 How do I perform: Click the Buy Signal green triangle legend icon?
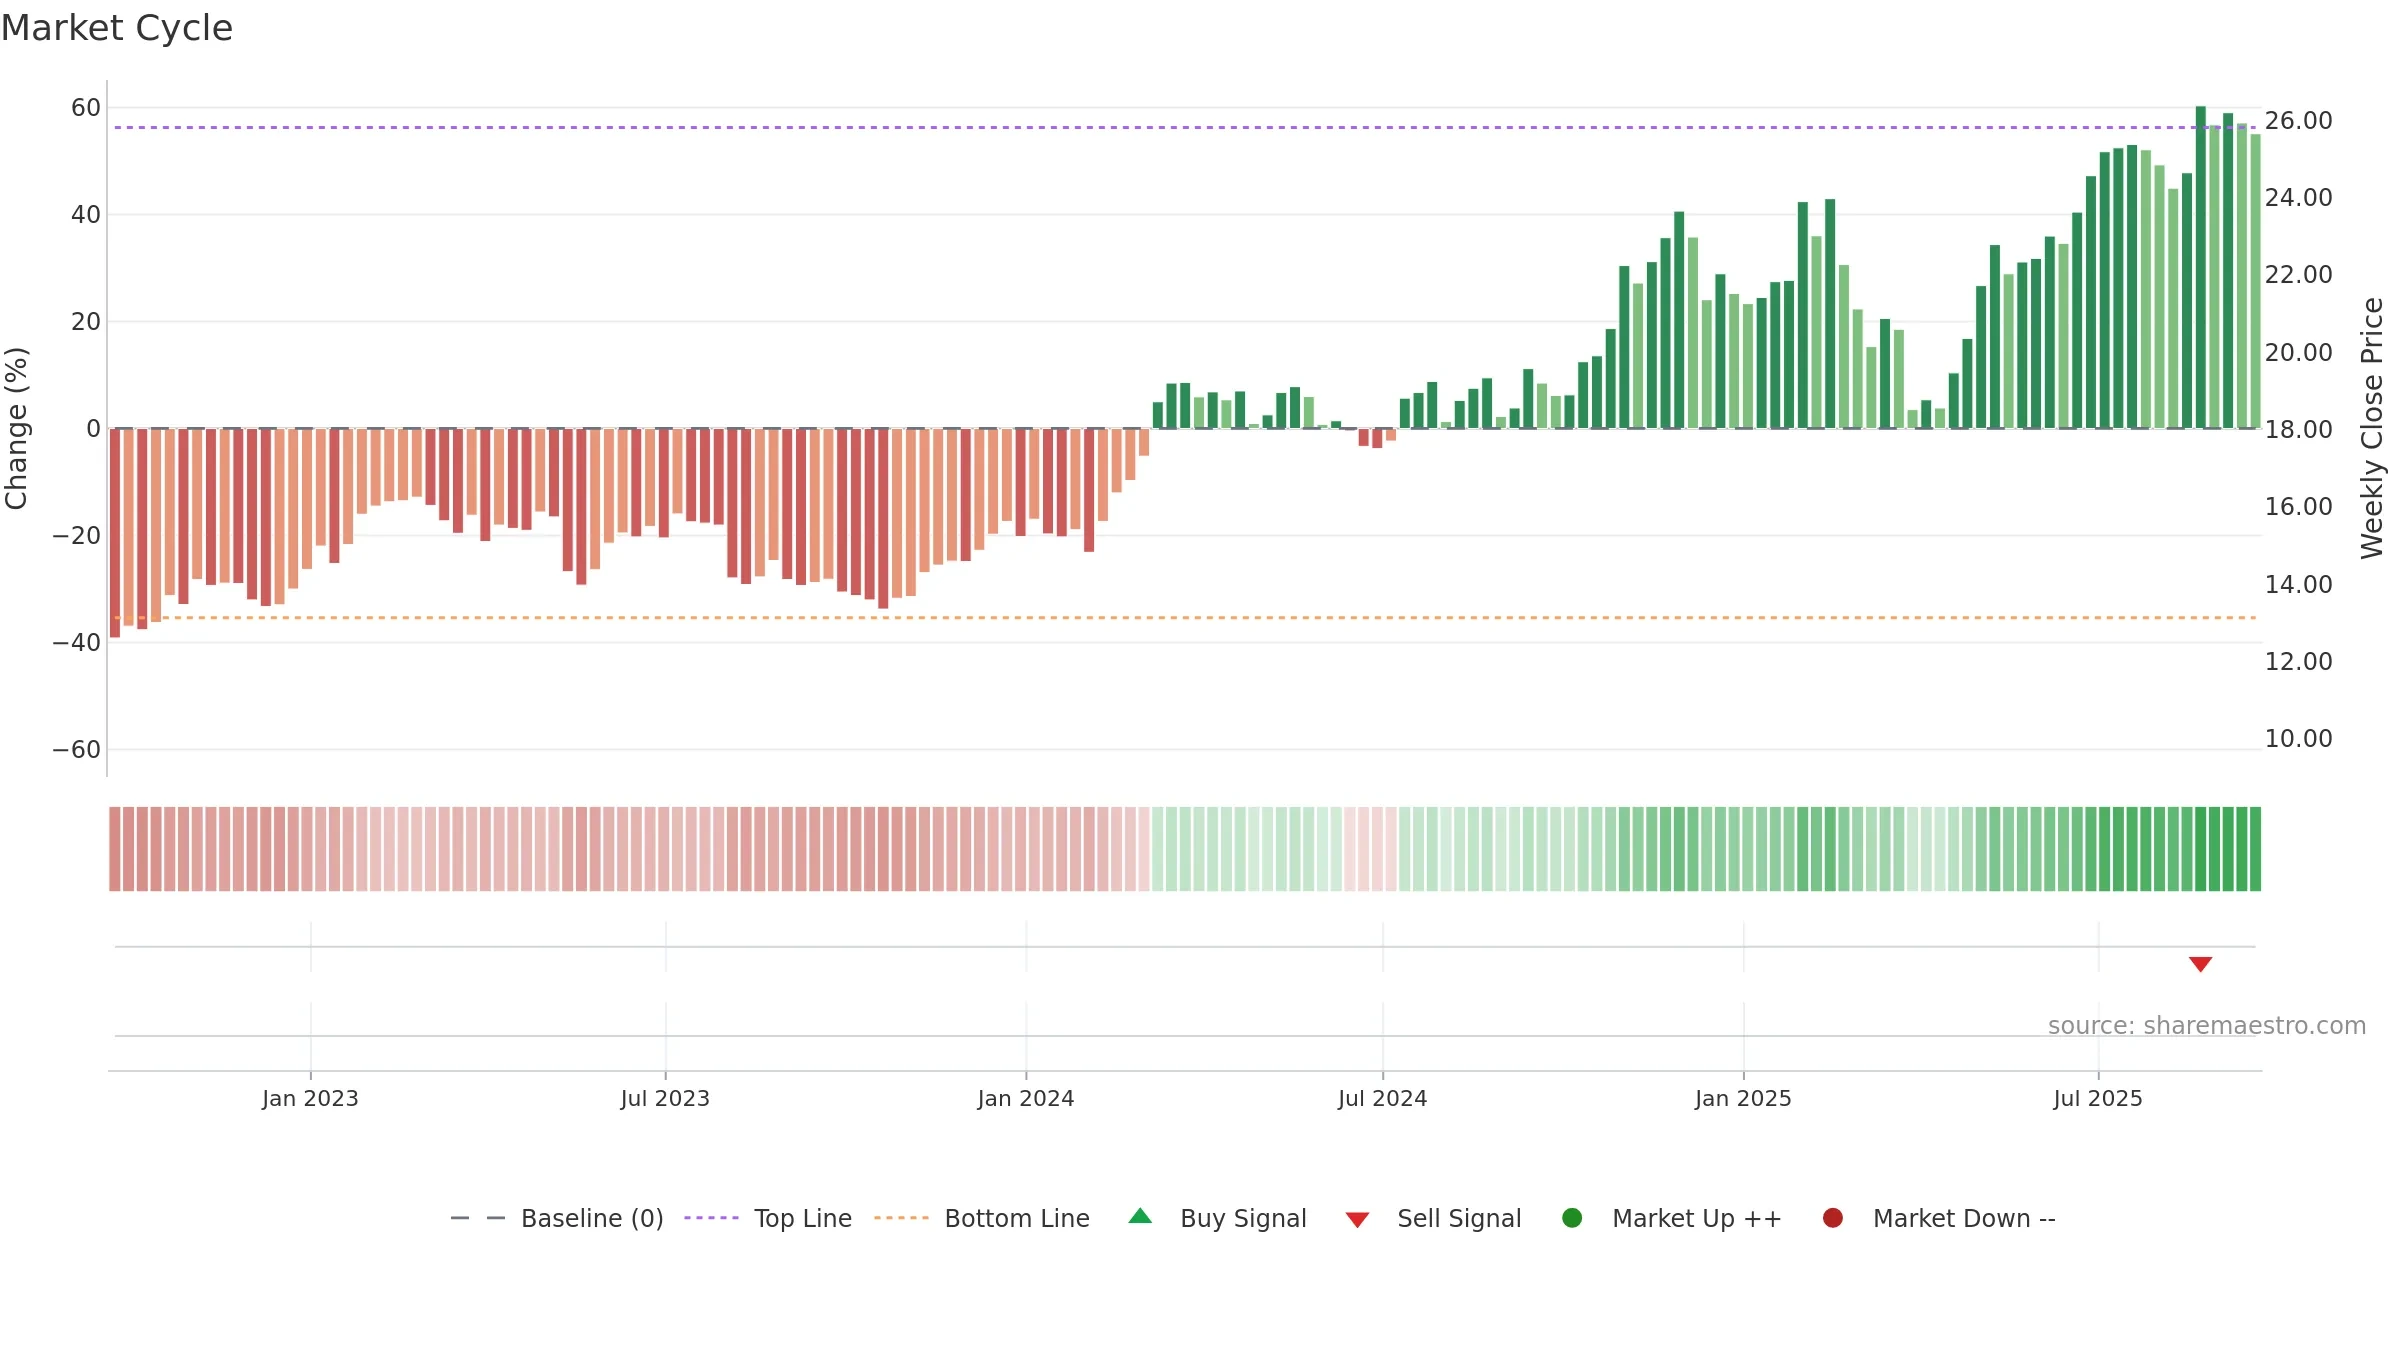pyautogui.click(x=1140, y=1217)
